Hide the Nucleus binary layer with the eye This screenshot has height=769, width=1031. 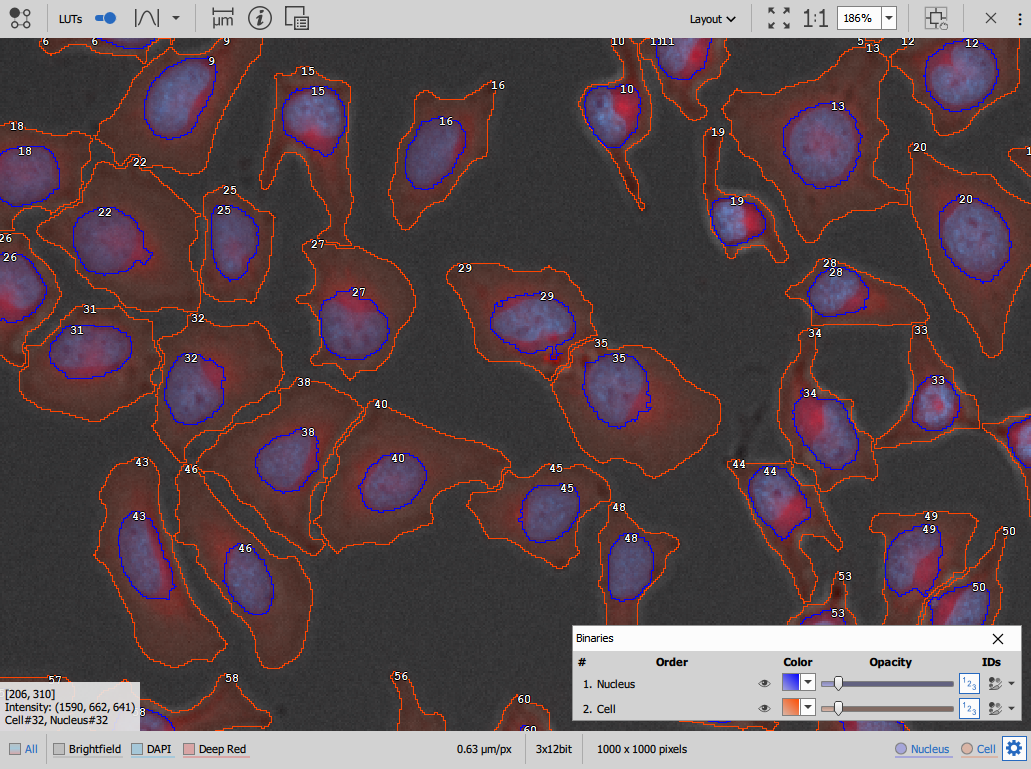[x=764, y=684]
